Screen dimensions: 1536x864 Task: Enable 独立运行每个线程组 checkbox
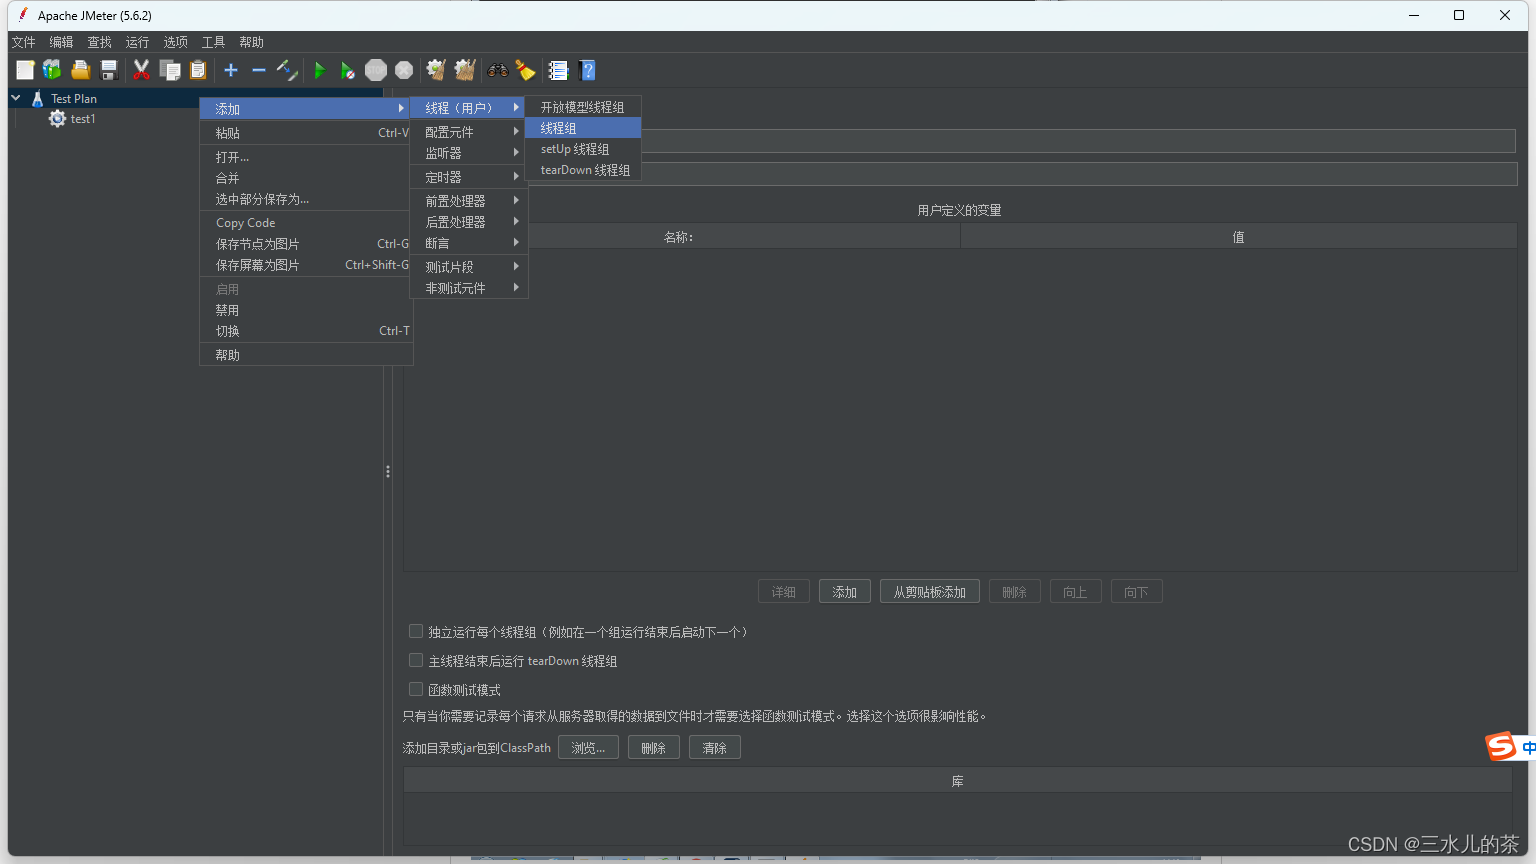pyautogui.click(x=416, y=631)
